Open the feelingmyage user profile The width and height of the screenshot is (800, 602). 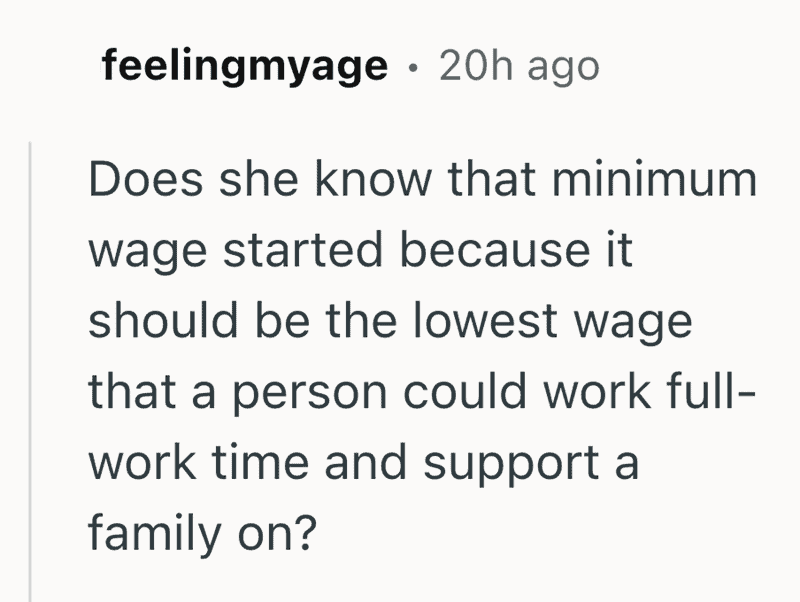pos(244,66)
